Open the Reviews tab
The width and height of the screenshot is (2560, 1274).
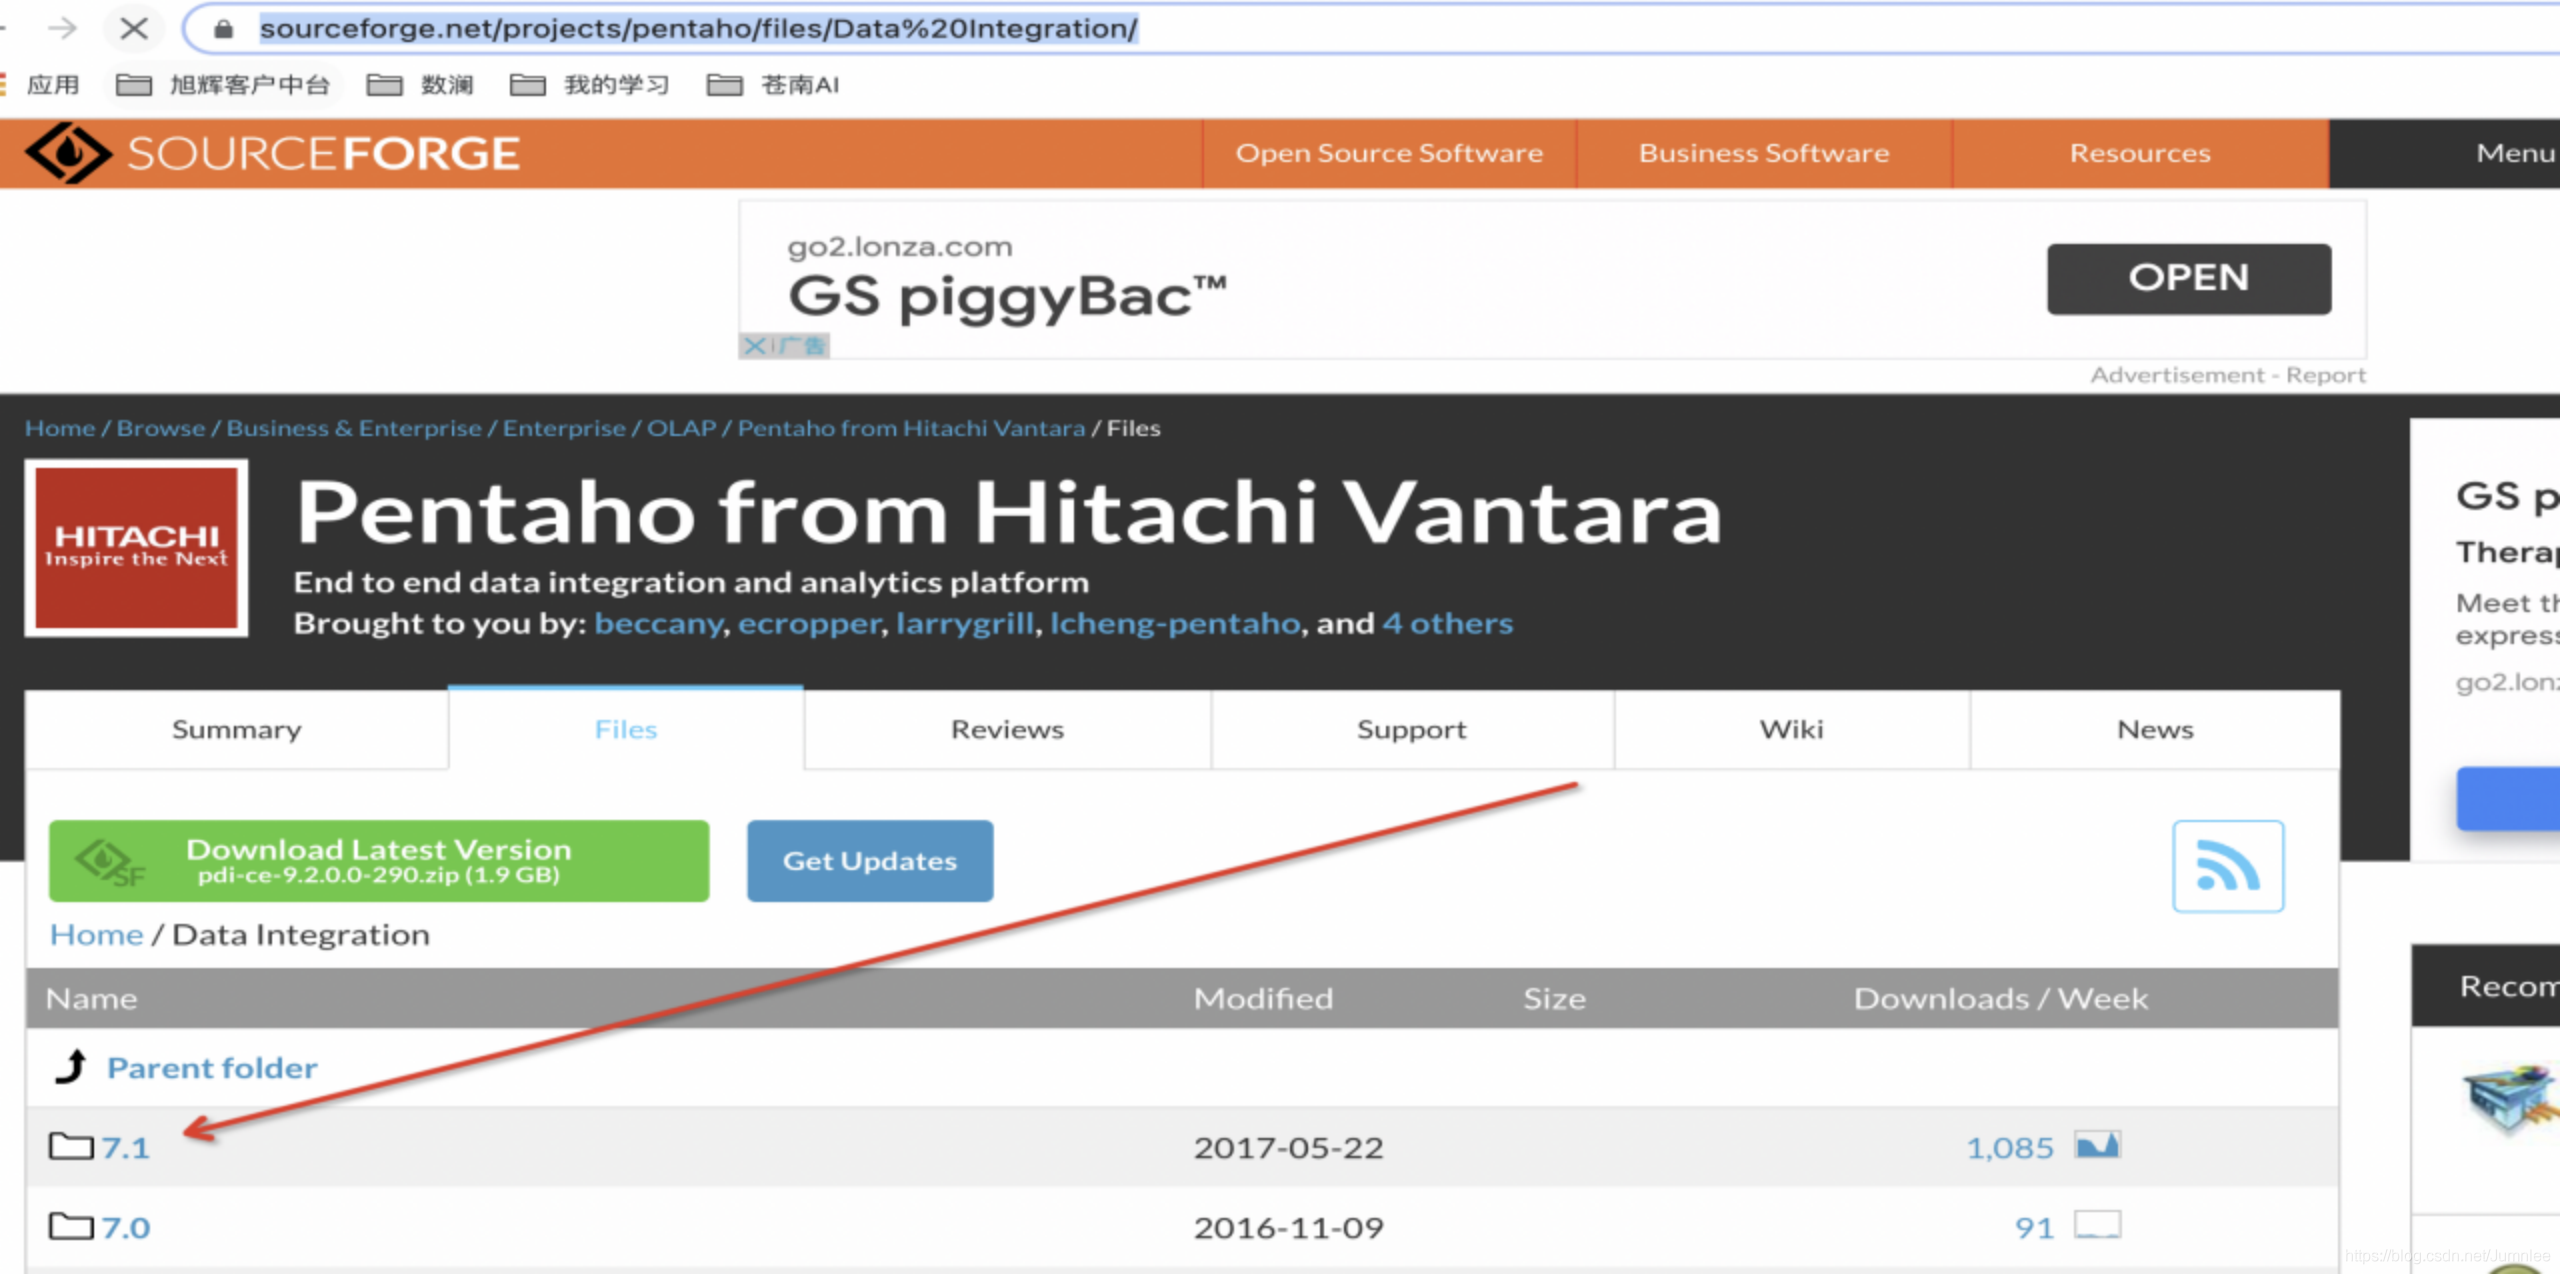(x=1007, y=729)
